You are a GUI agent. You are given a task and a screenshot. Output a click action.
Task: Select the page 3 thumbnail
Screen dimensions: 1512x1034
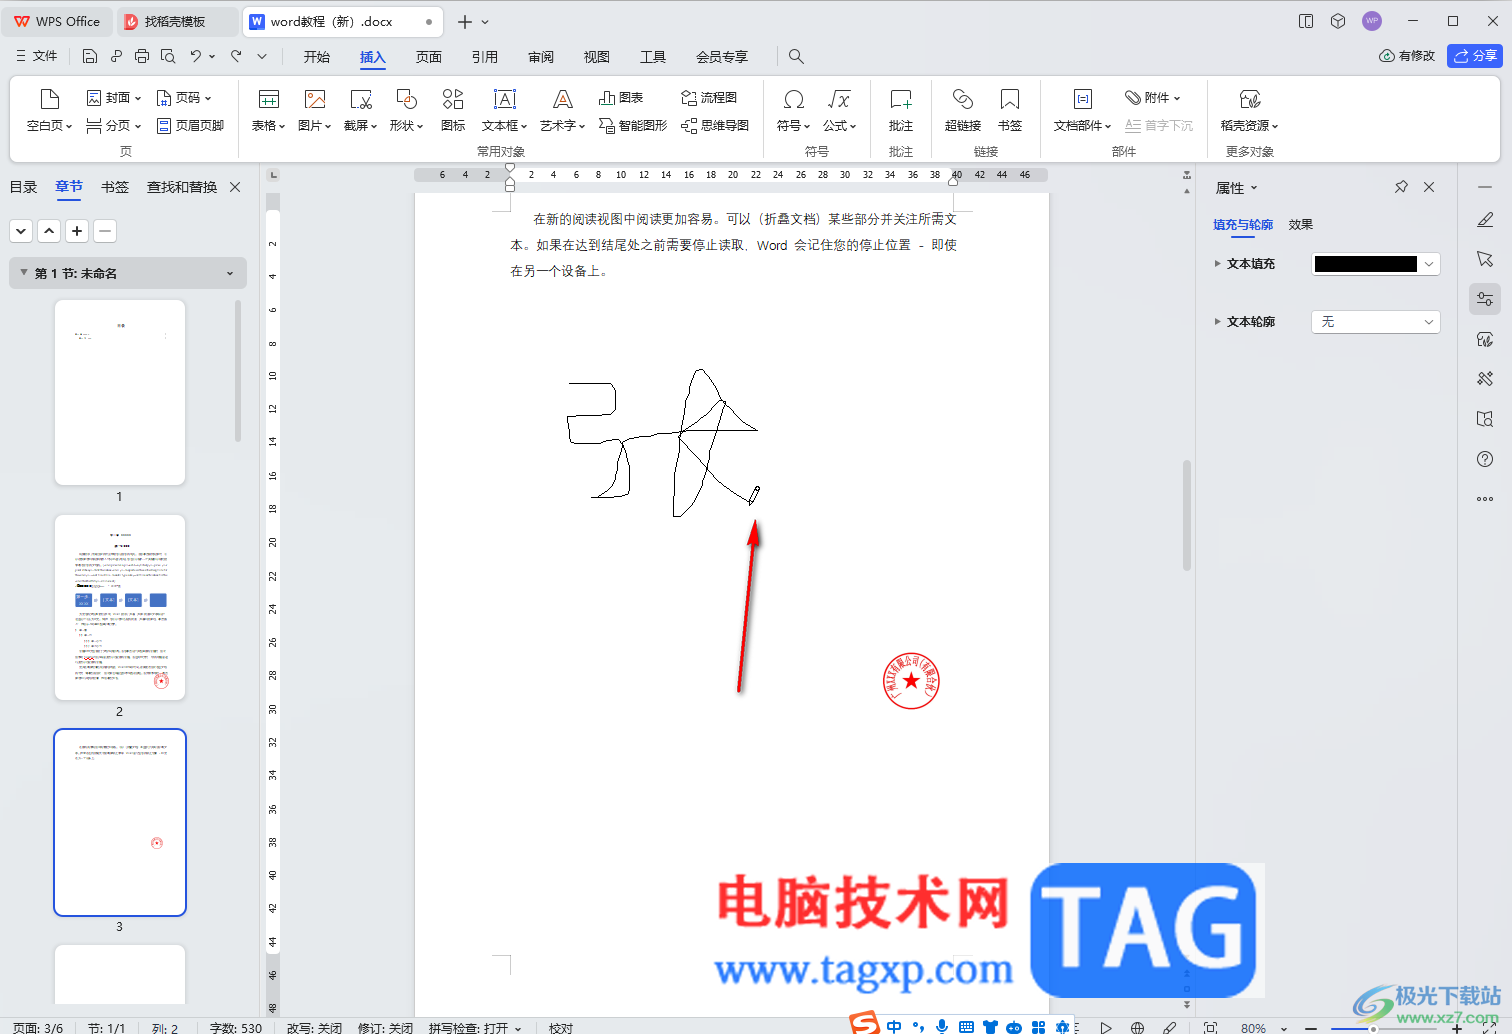click(120, 822)
